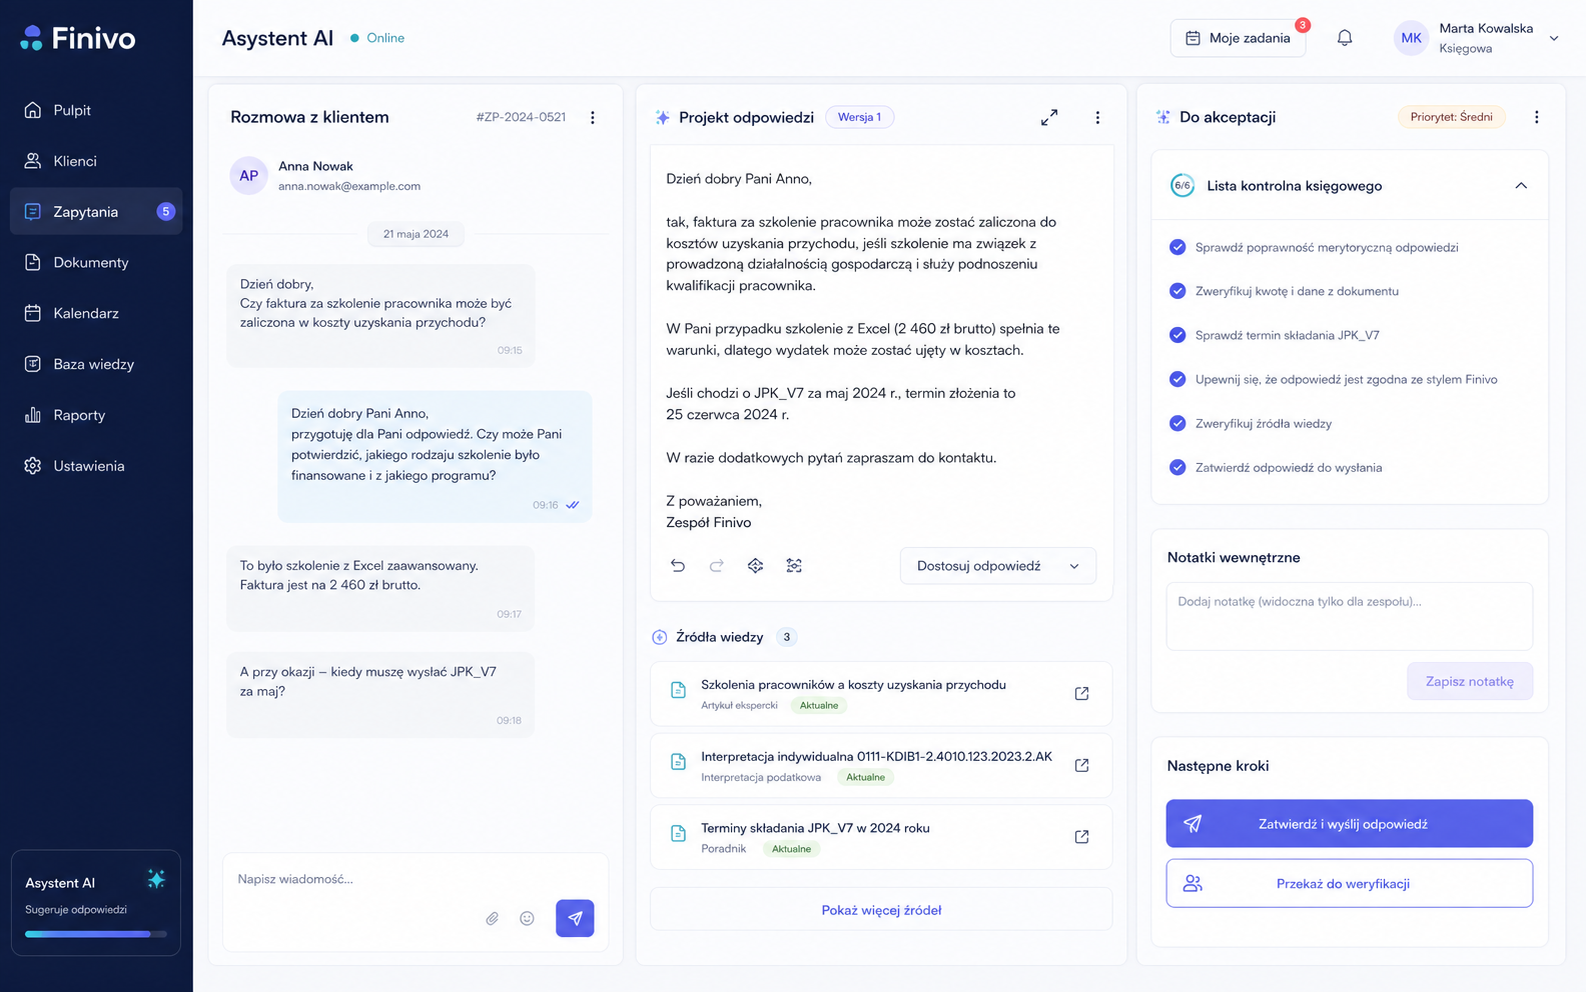Open the emoji picker
The height and width of the screenshot is (992, 1586).
click(527, 918)
